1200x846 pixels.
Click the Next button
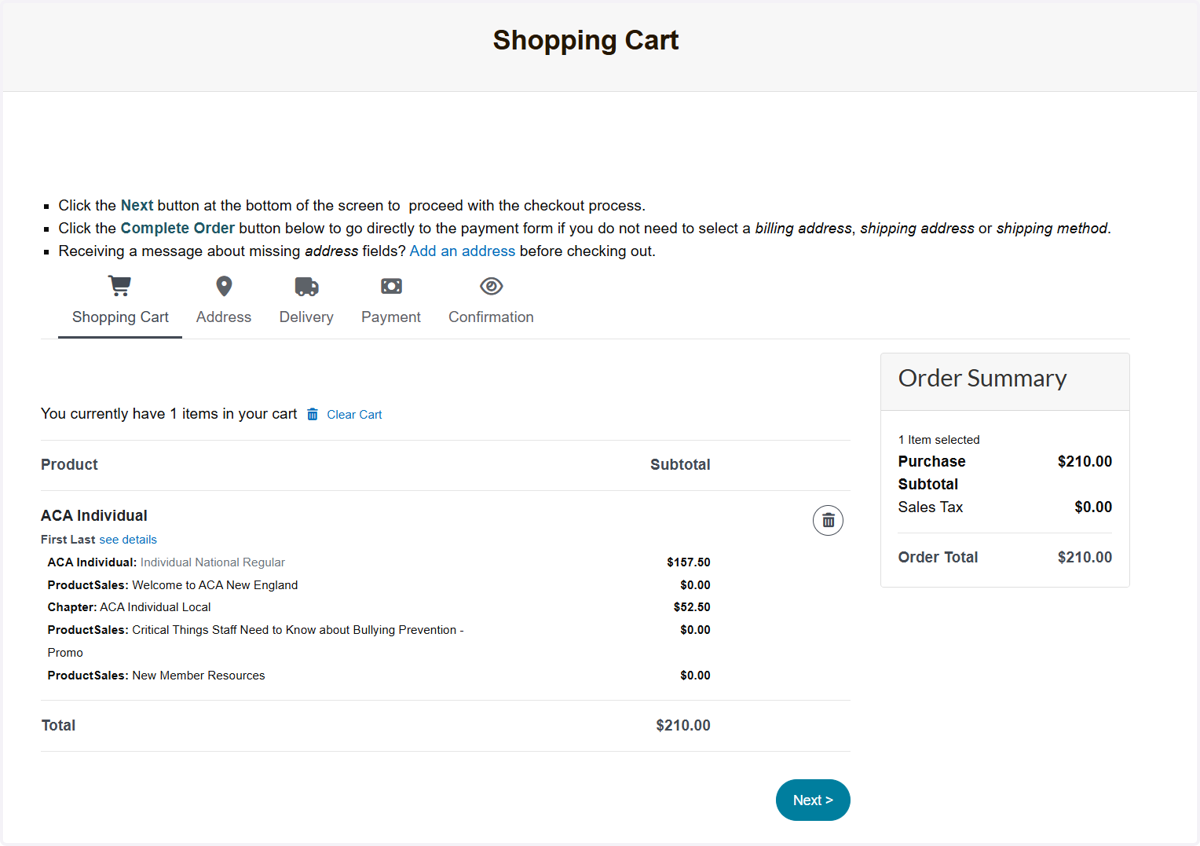(x=813, y=800)
